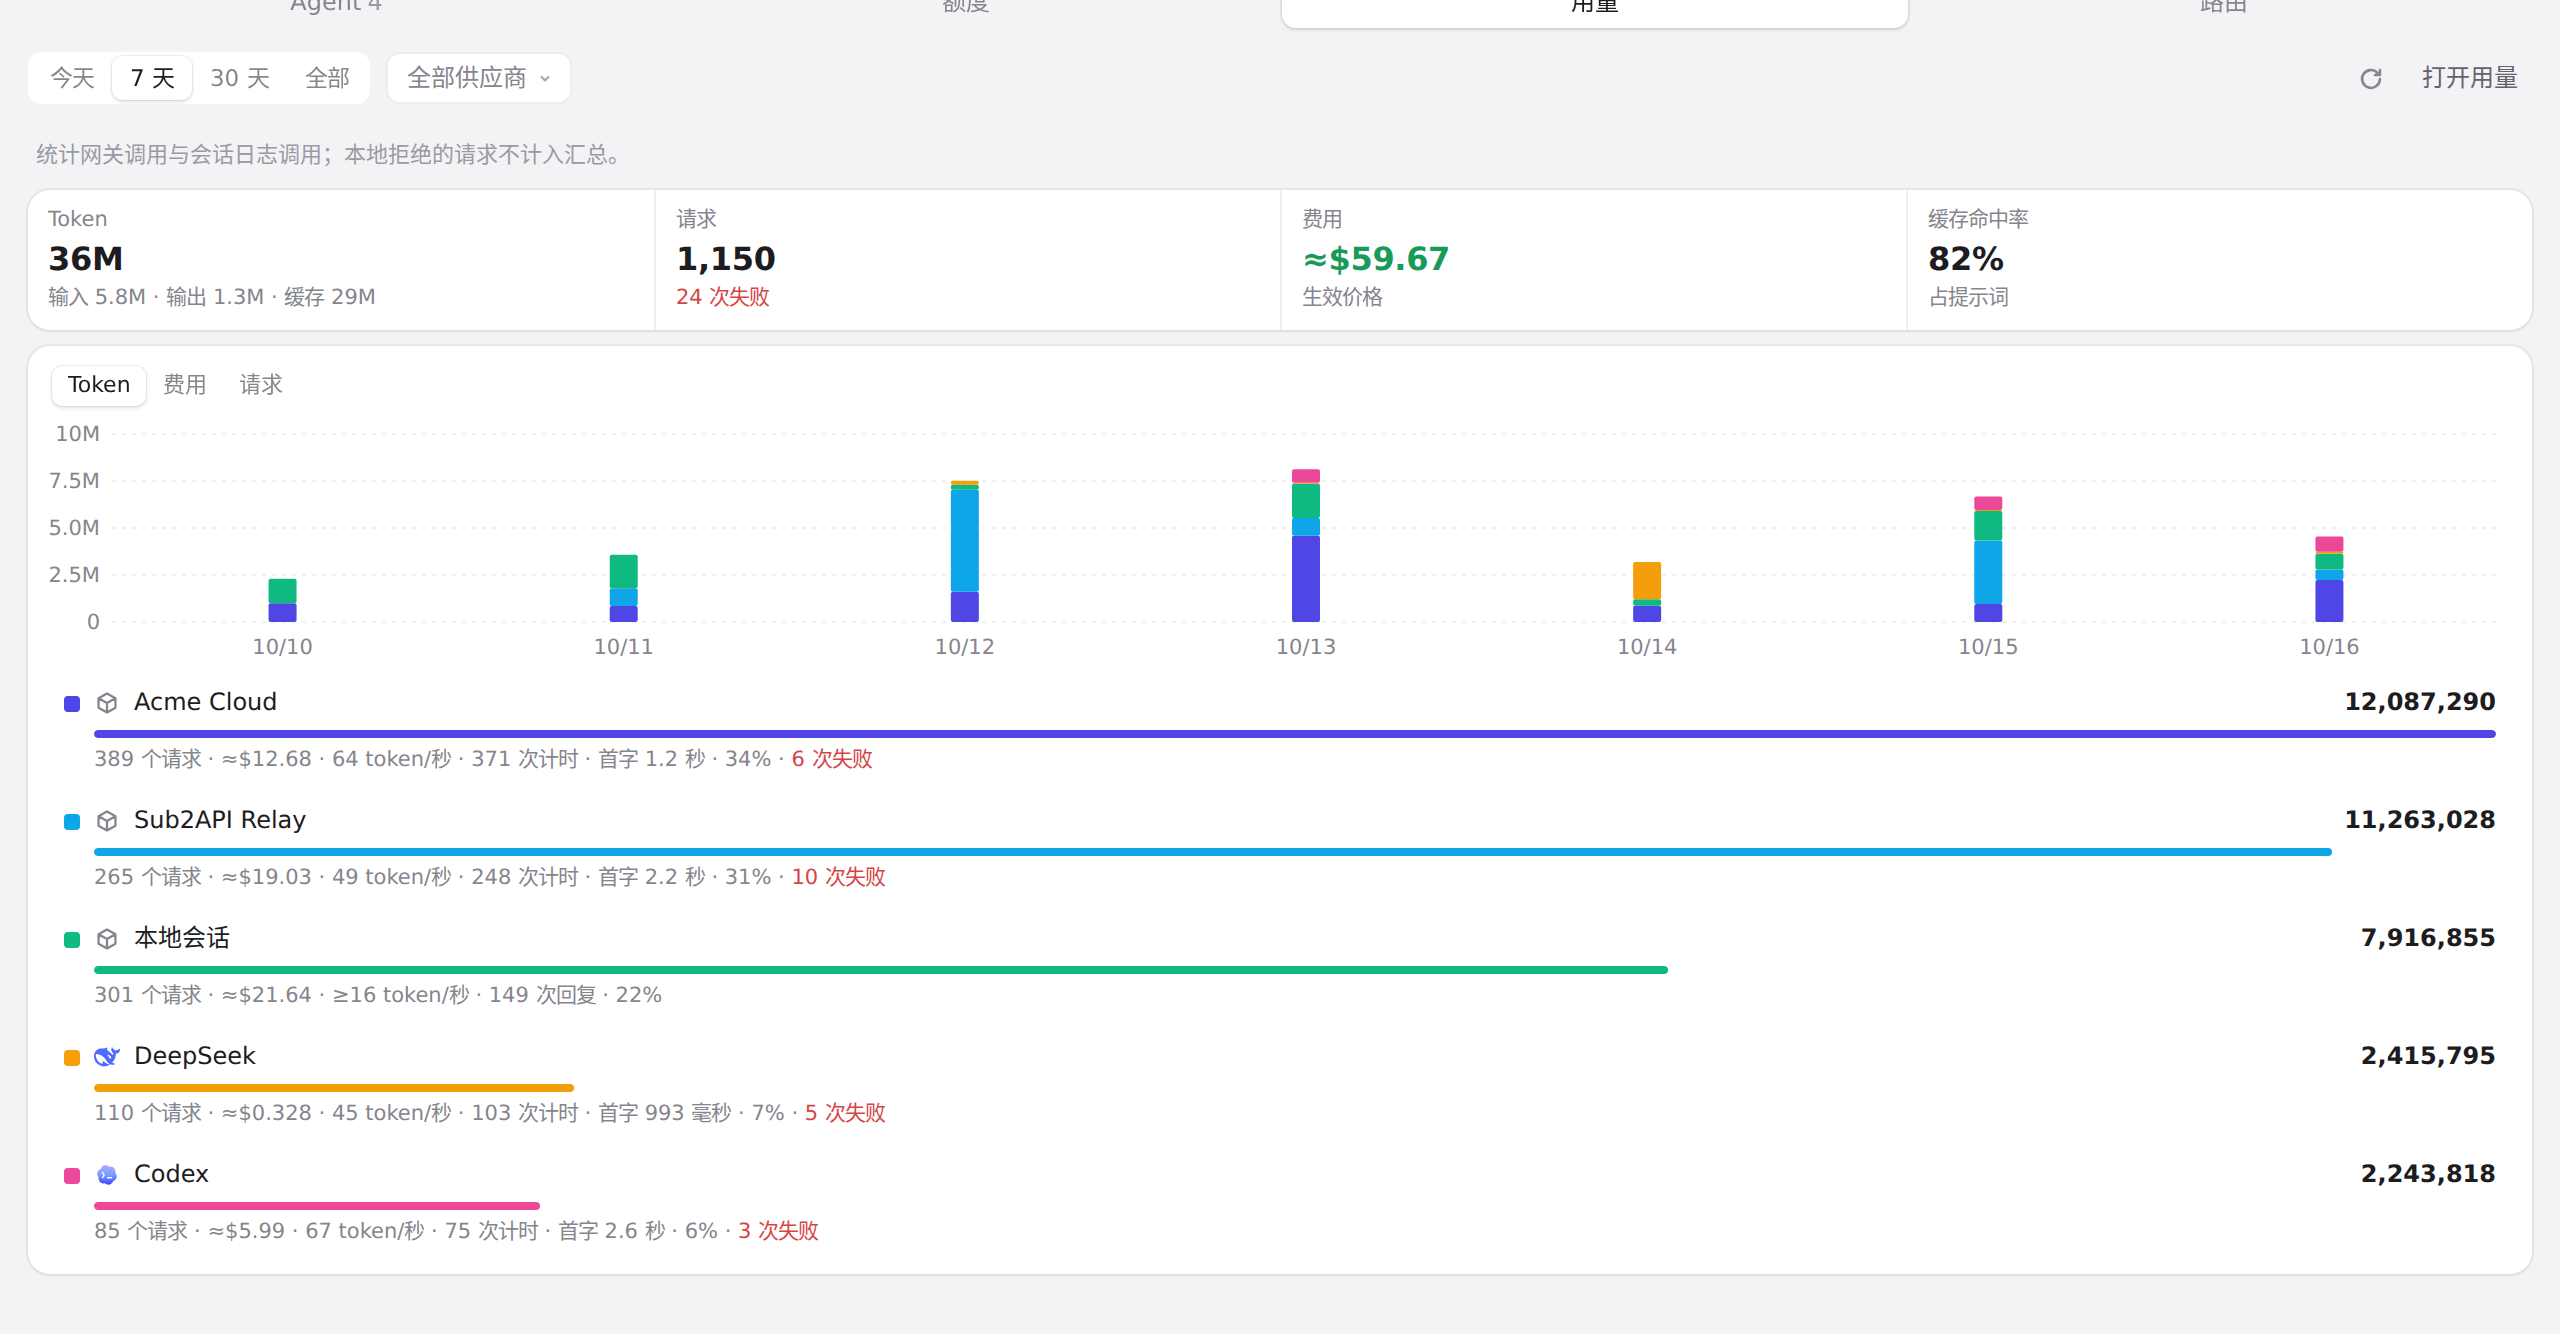Click the 本地会话 cube icon
Image resolution: width=2560 pixels, height=1334 pixels.
pyautogui.click(x=107, y=939)
